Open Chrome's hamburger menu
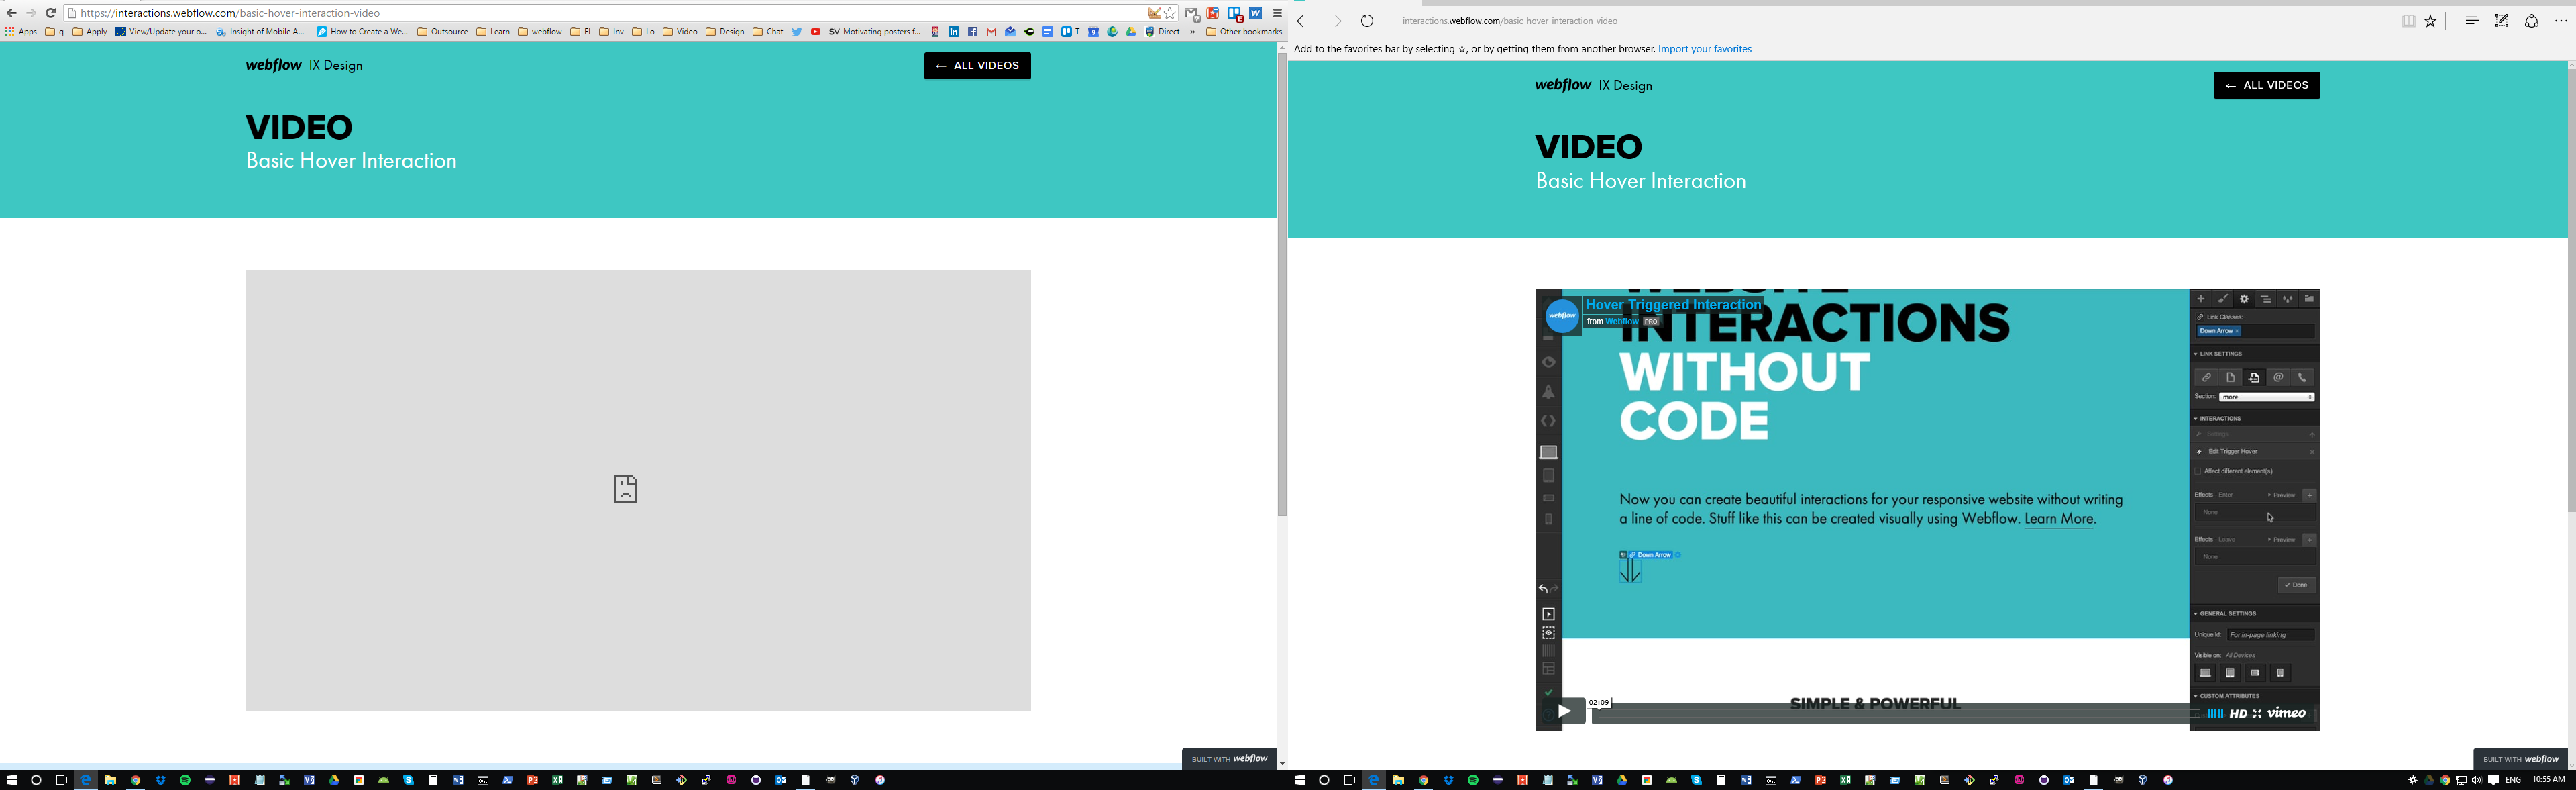 click(1277, 13)
